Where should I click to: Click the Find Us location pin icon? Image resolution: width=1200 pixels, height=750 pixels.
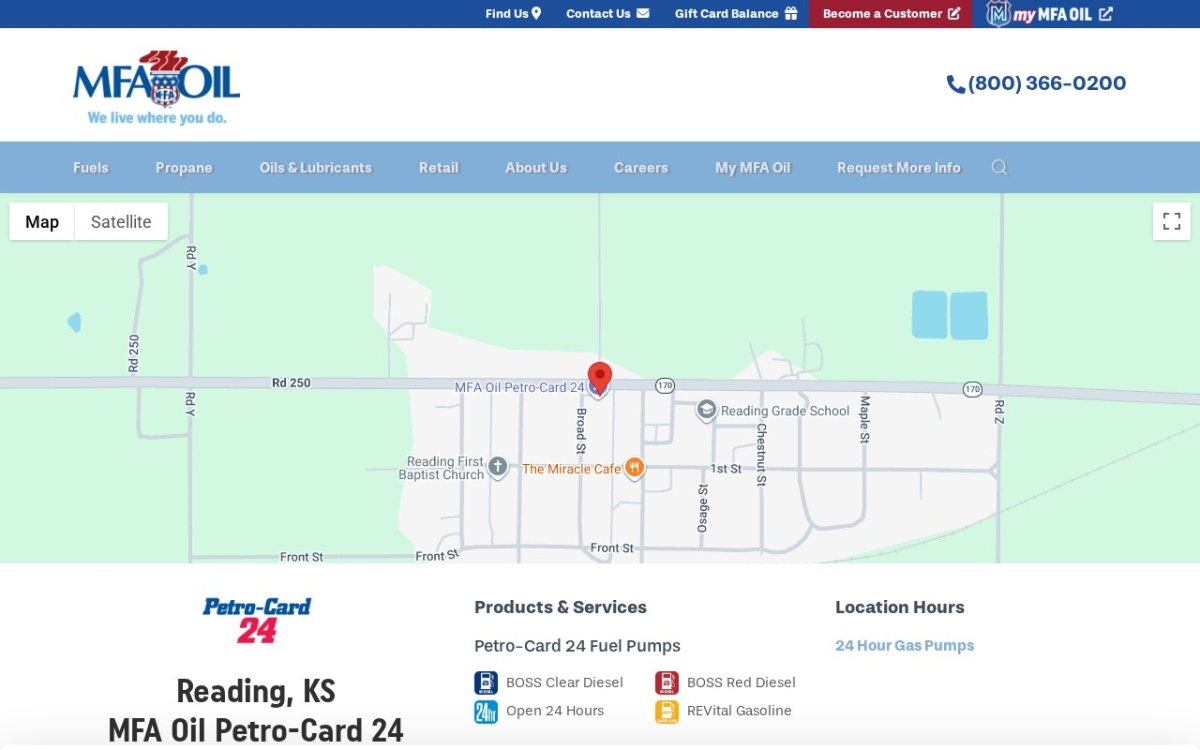(x=536, y=13)
